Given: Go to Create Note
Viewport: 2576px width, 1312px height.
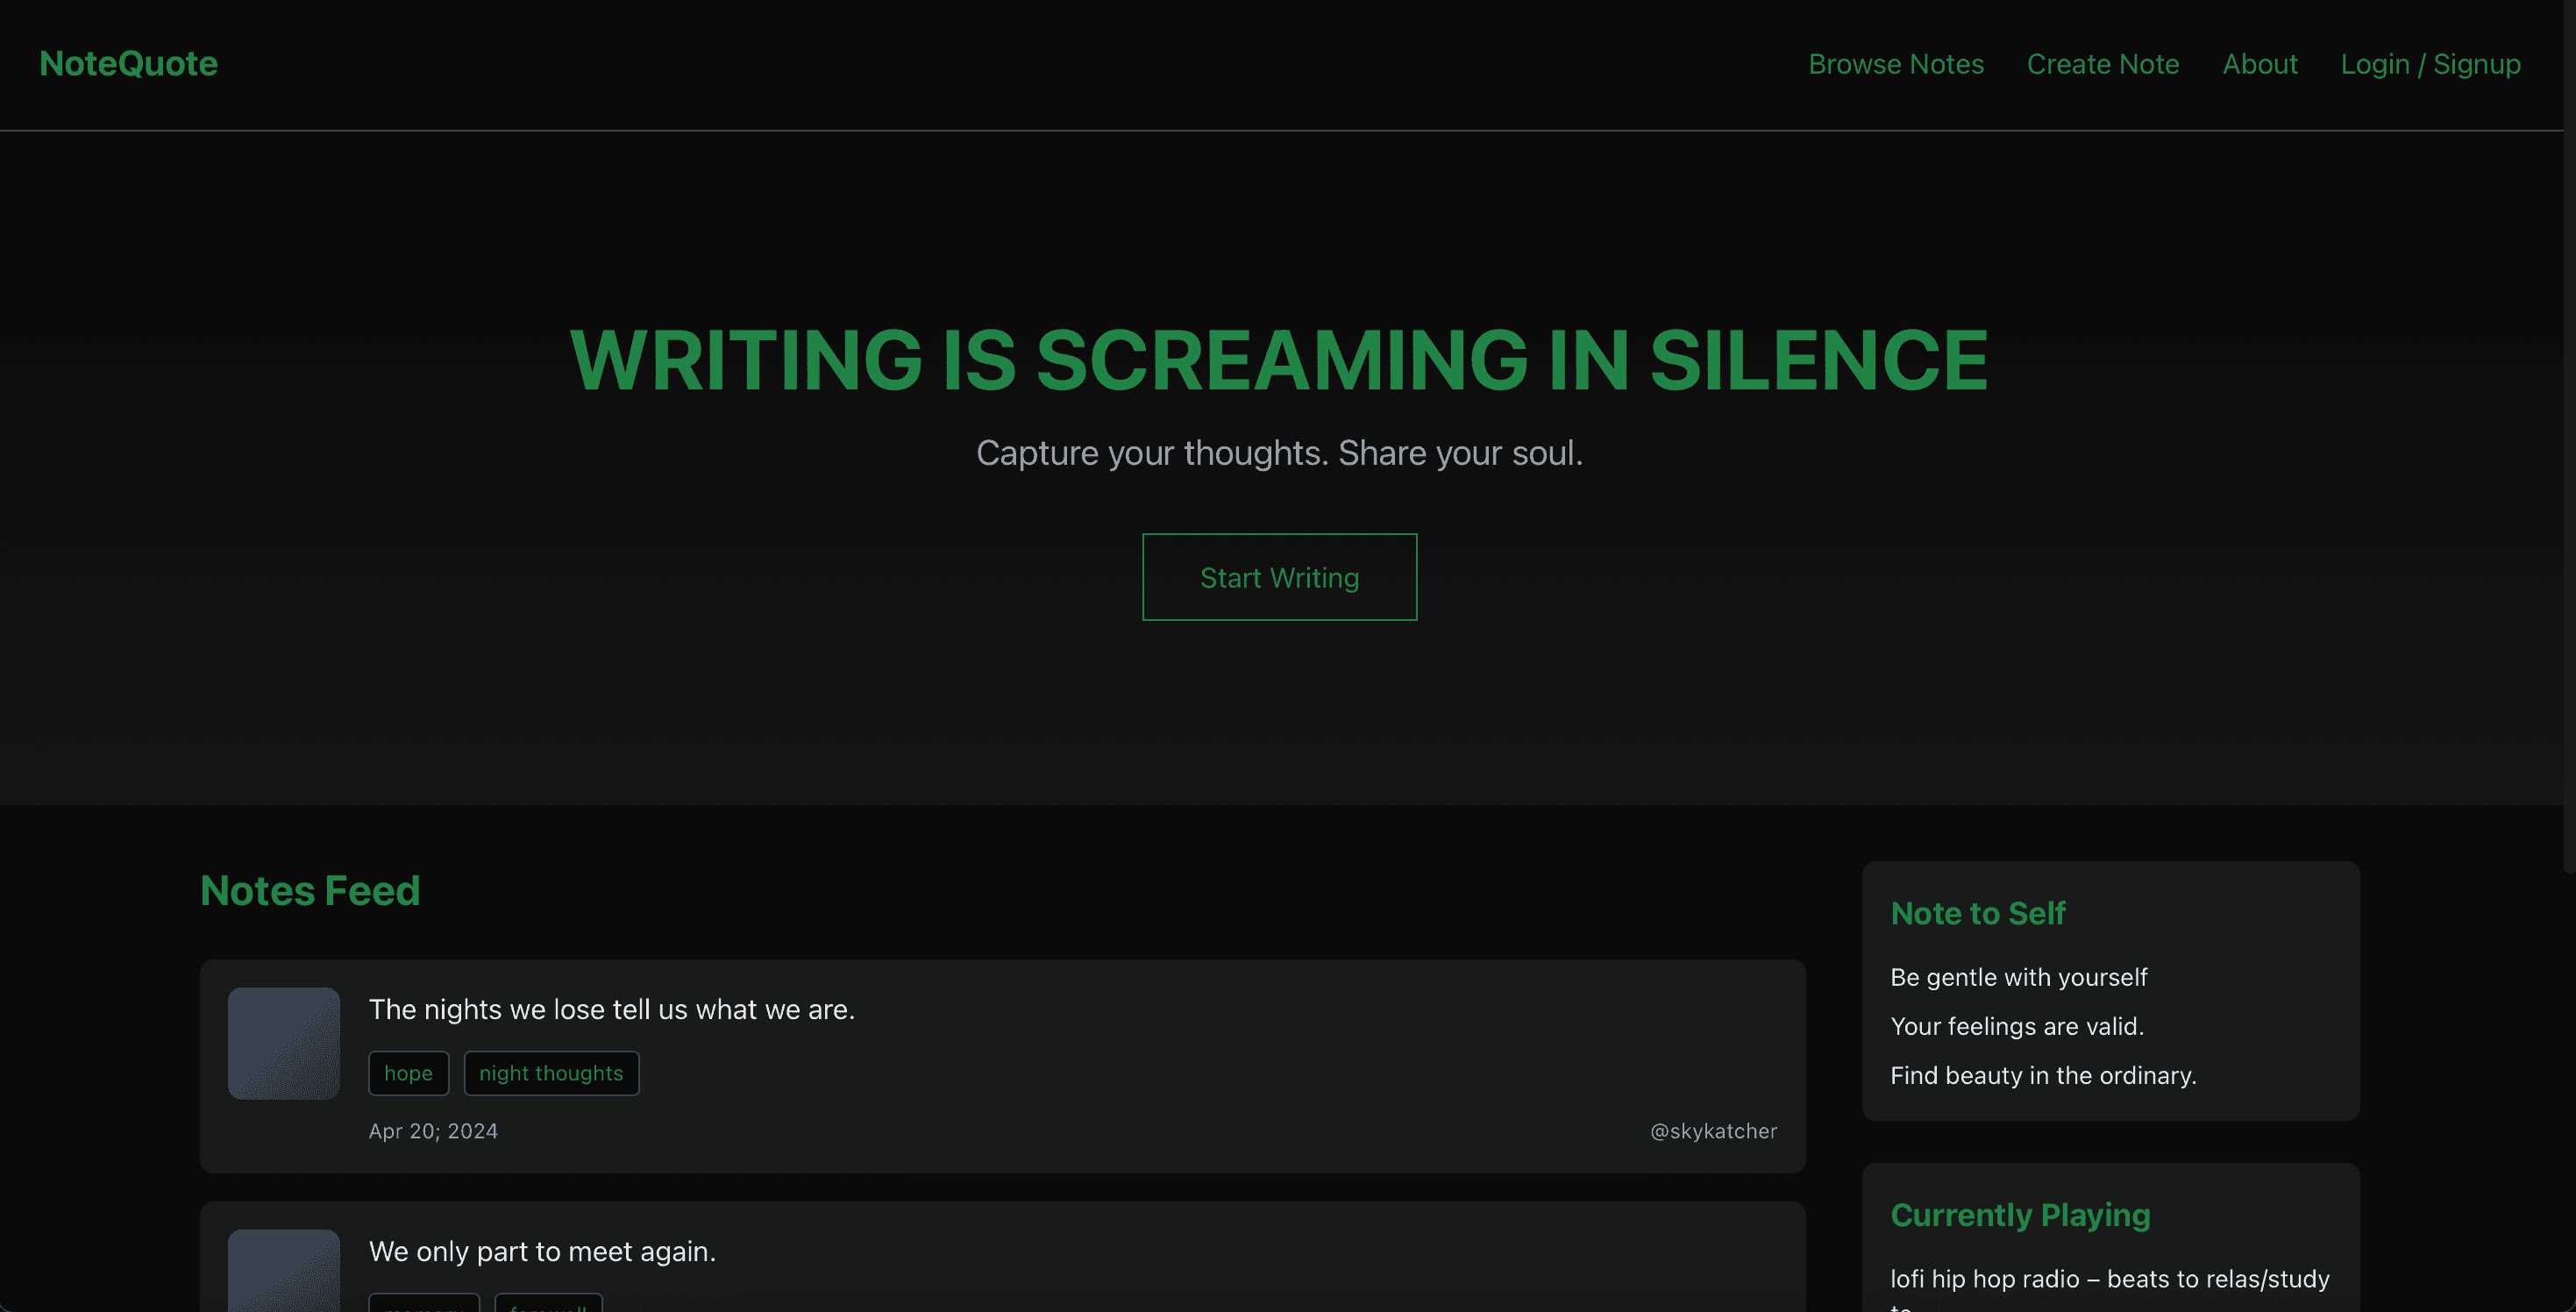Looking at the screenshot, I should click(x=2102, y=64).
